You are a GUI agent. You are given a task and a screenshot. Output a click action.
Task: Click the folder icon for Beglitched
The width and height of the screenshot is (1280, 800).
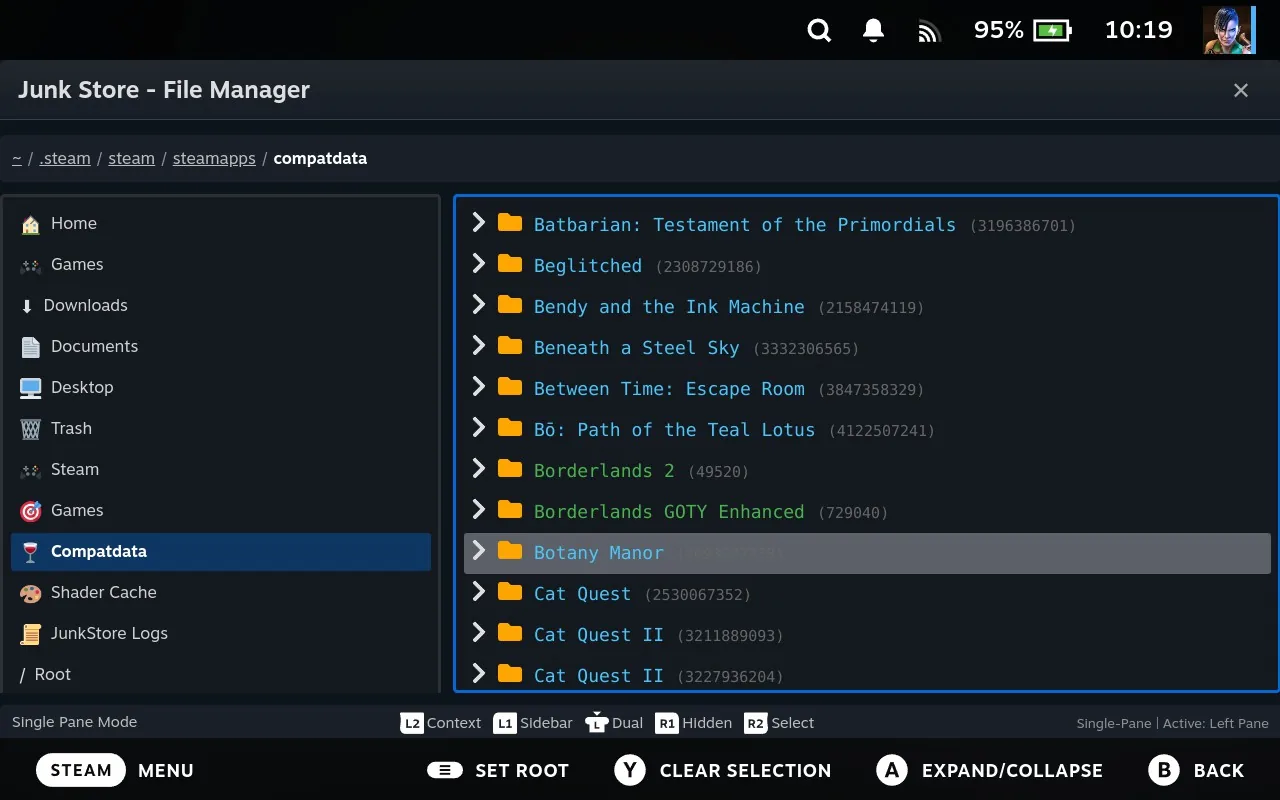[x=510, y=264]
